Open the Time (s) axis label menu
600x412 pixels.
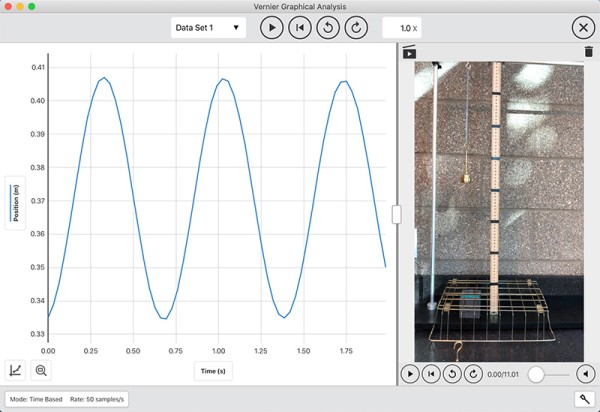pyautogui.click(x=213, y=370)
